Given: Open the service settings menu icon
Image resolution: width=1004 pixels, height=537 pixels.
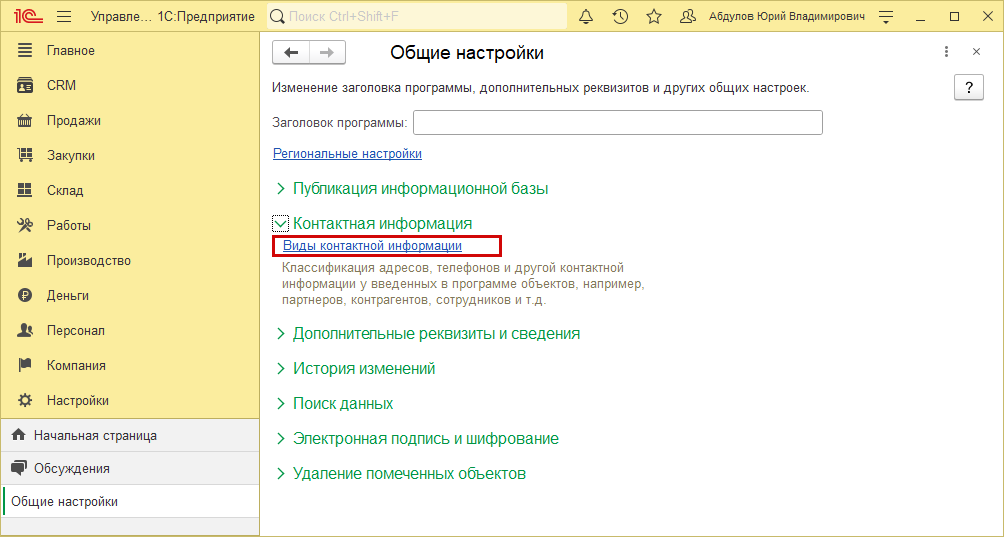Looking at the screenshot, I should (x=886, y=16).
